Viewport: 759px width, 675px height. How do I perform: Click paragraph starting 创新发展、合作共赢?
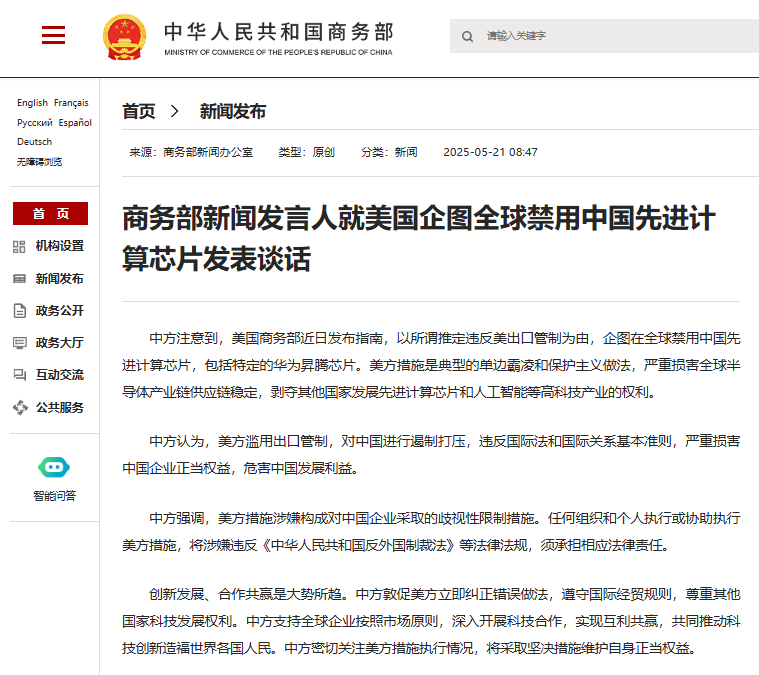click(x=431, y=621)
